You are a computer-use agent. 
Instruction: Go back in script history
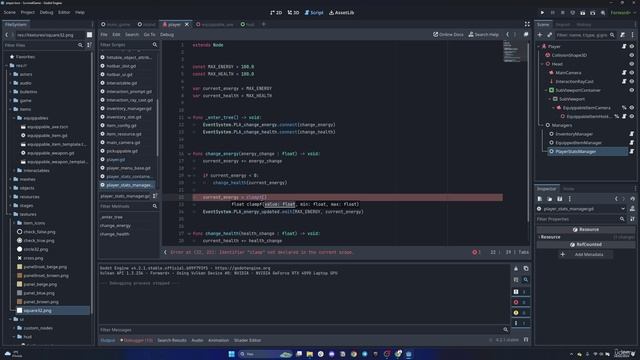coord(508,35)
